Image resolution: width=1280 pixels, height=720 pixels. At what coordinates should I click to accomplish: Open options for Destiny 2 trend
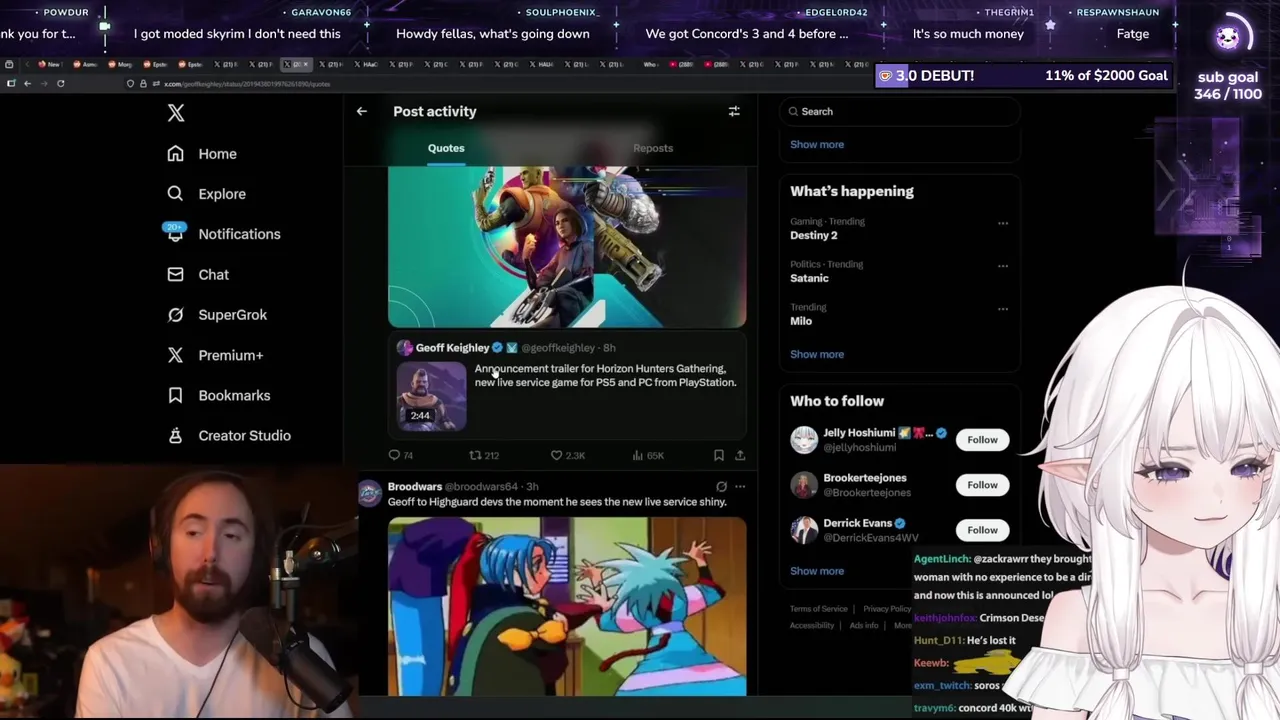click(1003, 223)
